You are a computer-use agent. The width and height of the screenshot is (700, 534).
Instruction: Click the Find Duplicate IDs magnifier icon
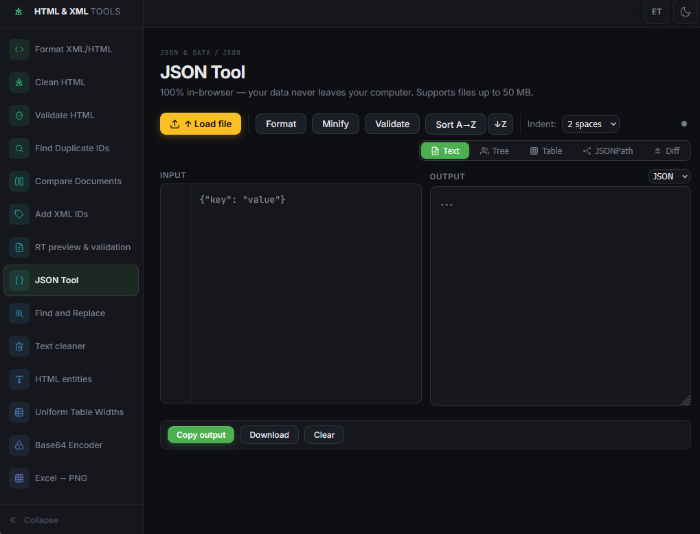pyautogui.click(x=19, y=148)
